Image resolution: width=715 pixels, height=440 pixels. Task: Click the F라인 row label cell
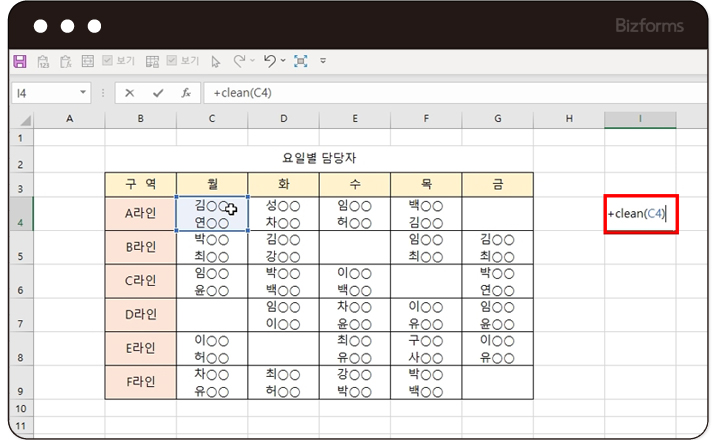pos(140,383)
